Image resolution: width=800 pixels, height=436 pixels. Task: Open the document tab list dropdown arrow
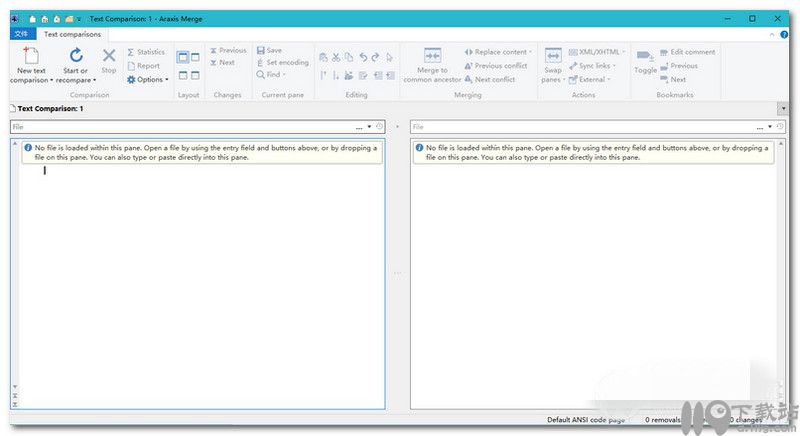(x=783, y=109)
